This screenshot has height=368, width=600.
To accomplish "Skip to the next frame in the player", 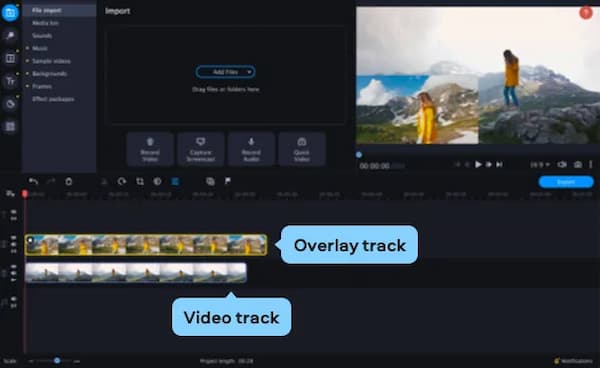I will [x=489, y=164].
